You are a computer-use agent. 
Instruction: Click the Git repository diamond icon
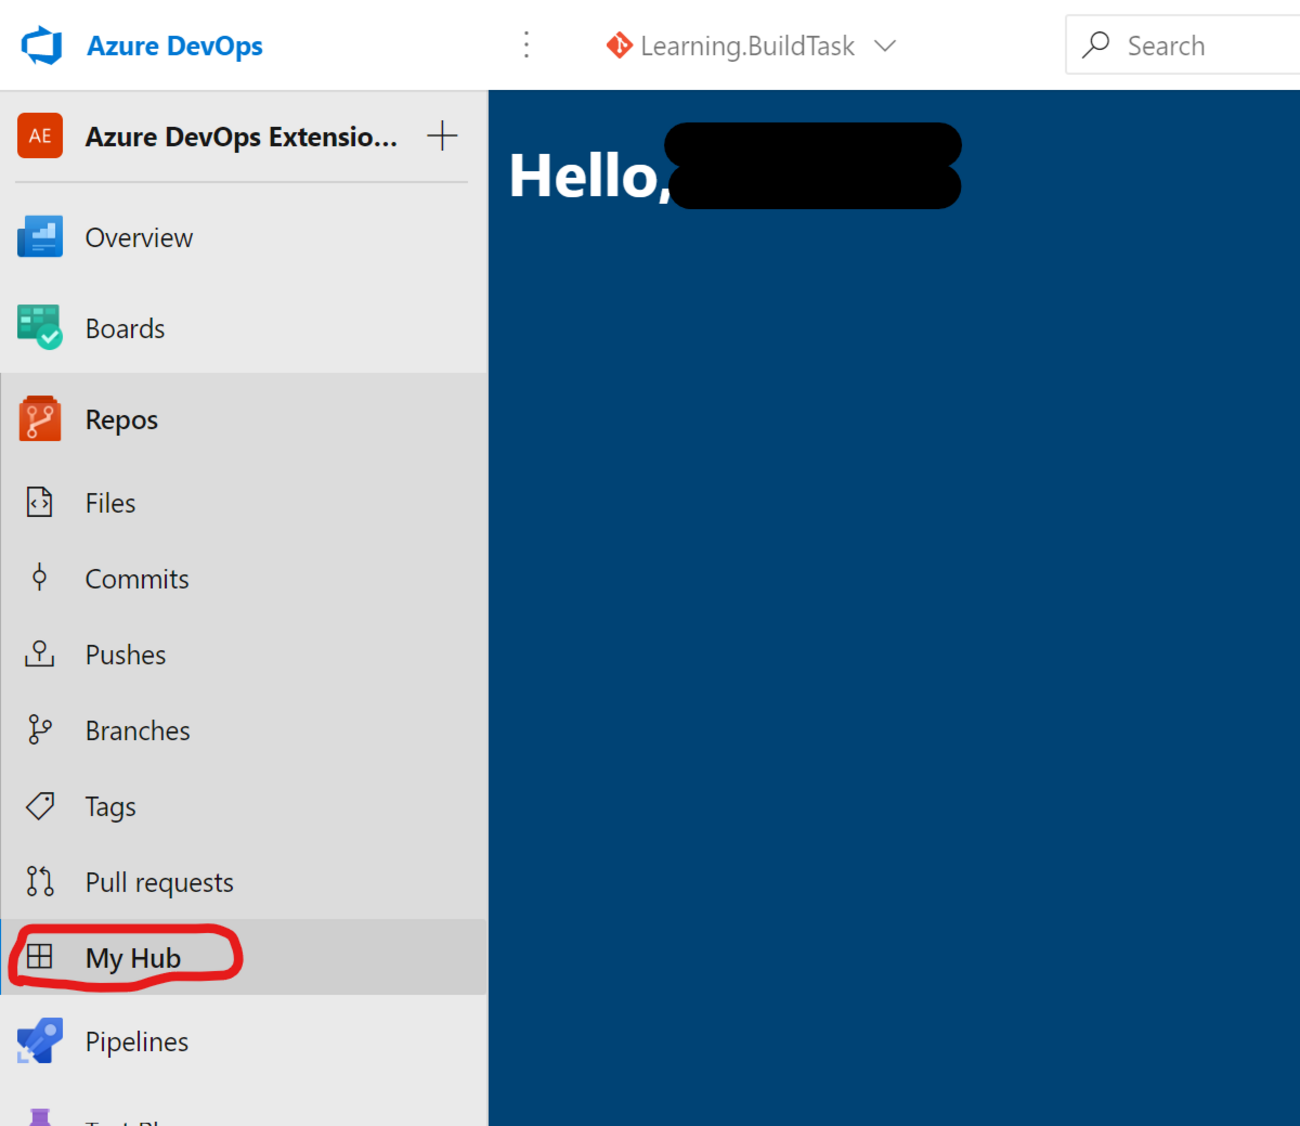pos(619,45)
